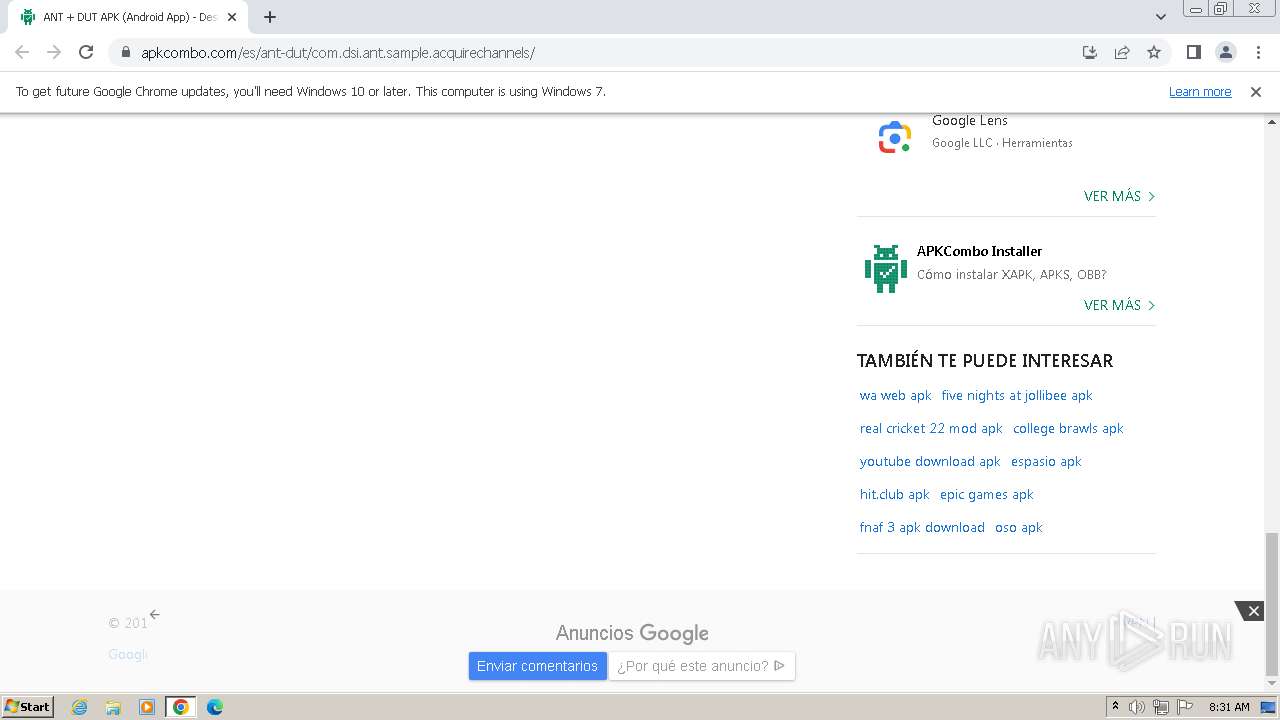Click the APKCombo Installer robot icon
Image resolution: width=1280 pixels, height=720 pixels.
885,268
